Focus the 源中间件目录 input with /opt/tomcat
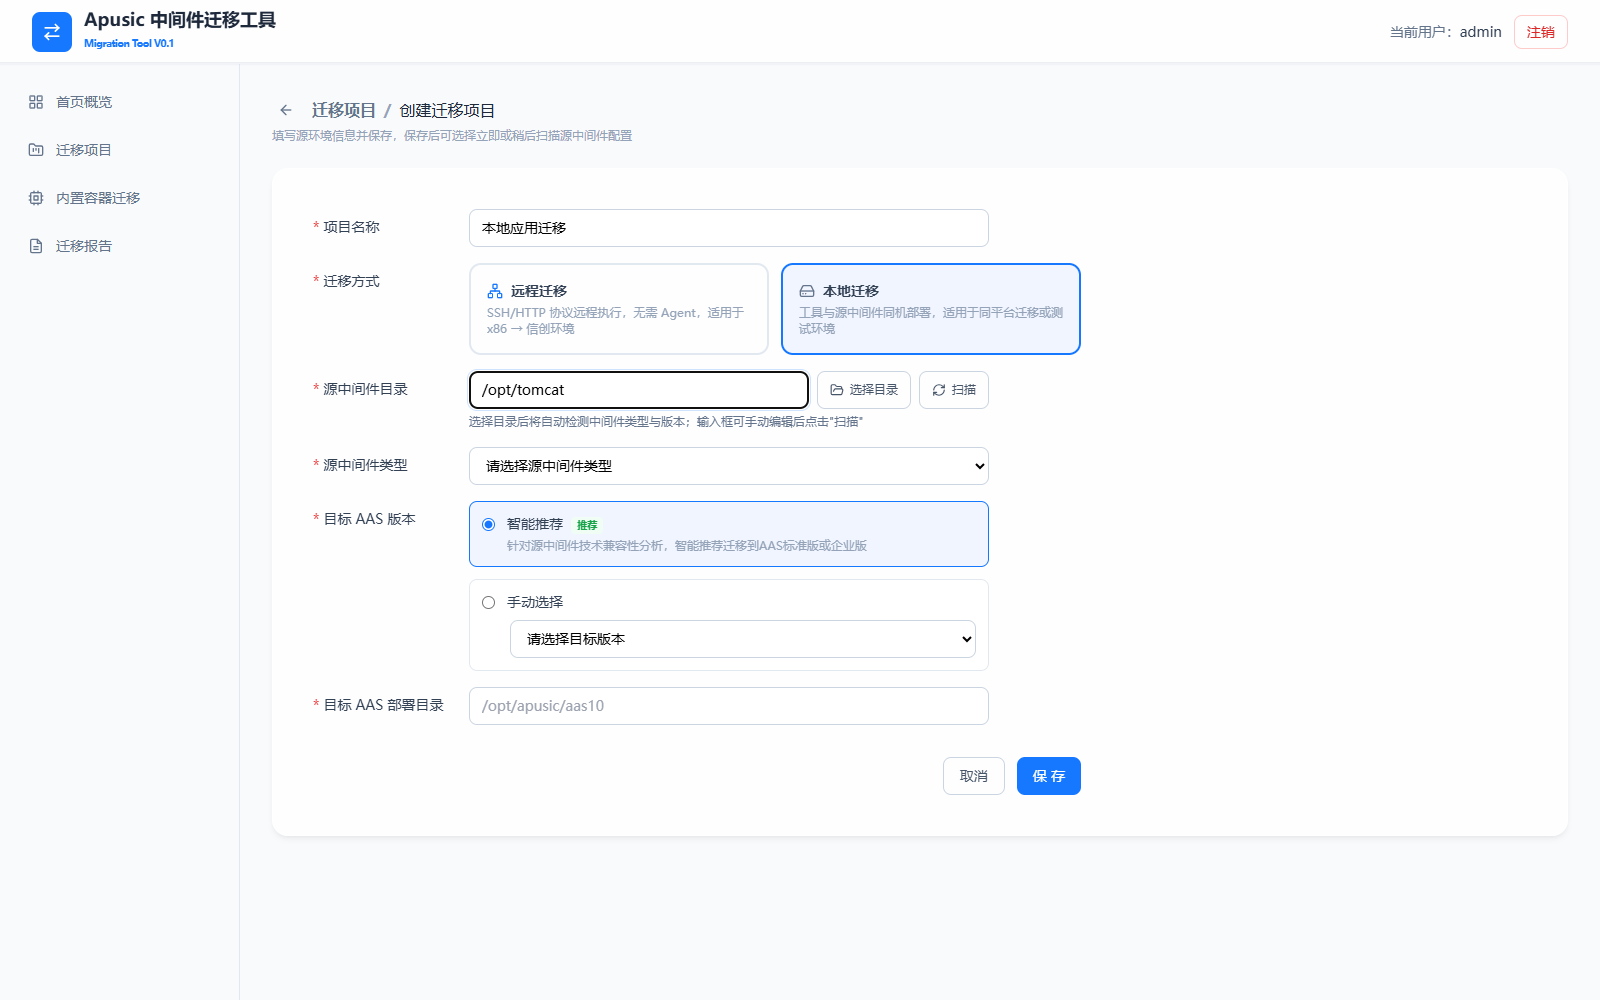The height and width of the screenshot is (1000, 1600). [x=639, y=390]
